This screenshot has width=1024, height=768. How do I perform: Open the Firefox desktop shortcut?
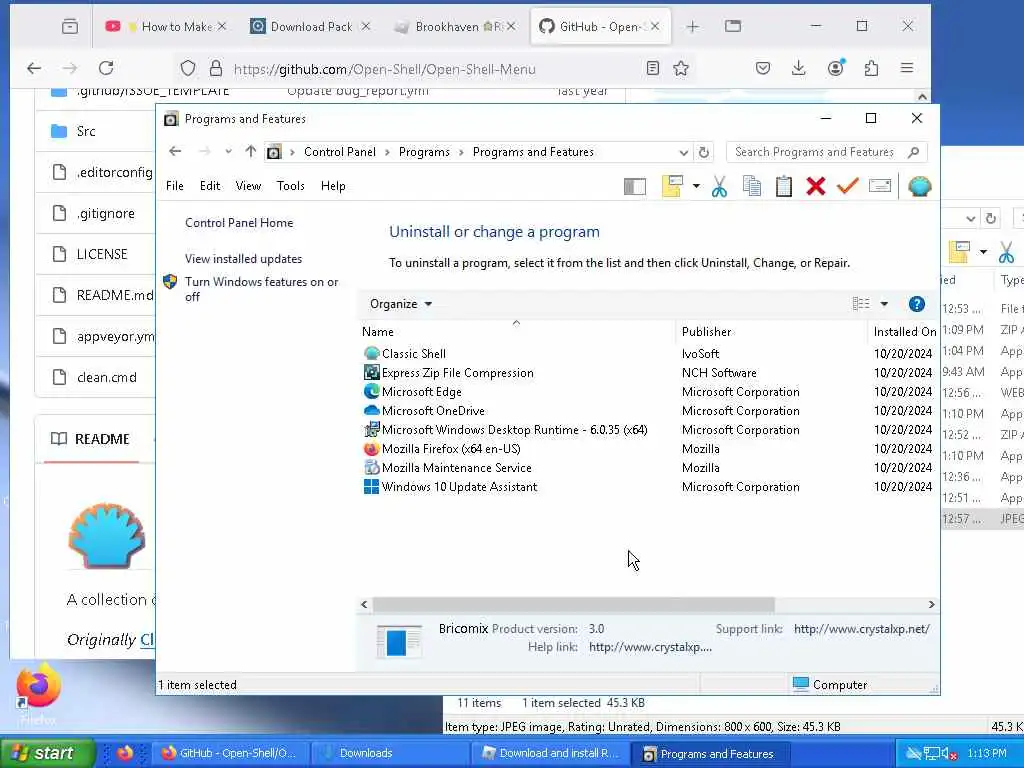39,694
